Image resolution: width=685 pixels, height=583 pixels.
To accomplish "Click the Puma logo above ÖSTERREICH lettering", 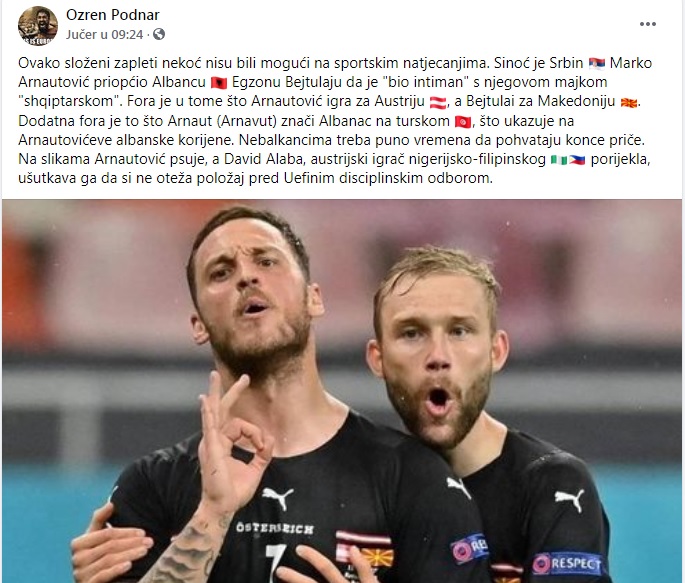I will click(x=277, y=498).
